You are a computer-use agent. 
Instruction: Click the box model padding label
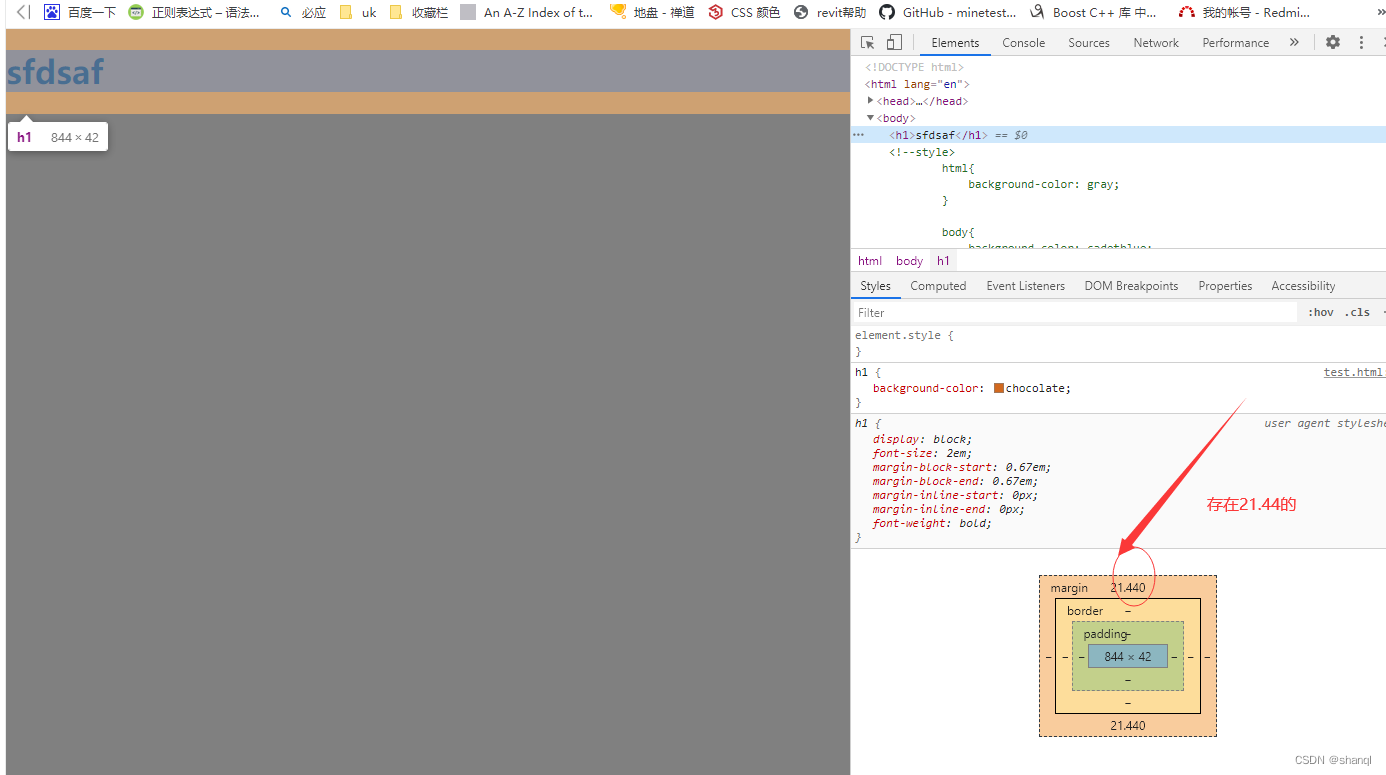tap(1105, 634)
